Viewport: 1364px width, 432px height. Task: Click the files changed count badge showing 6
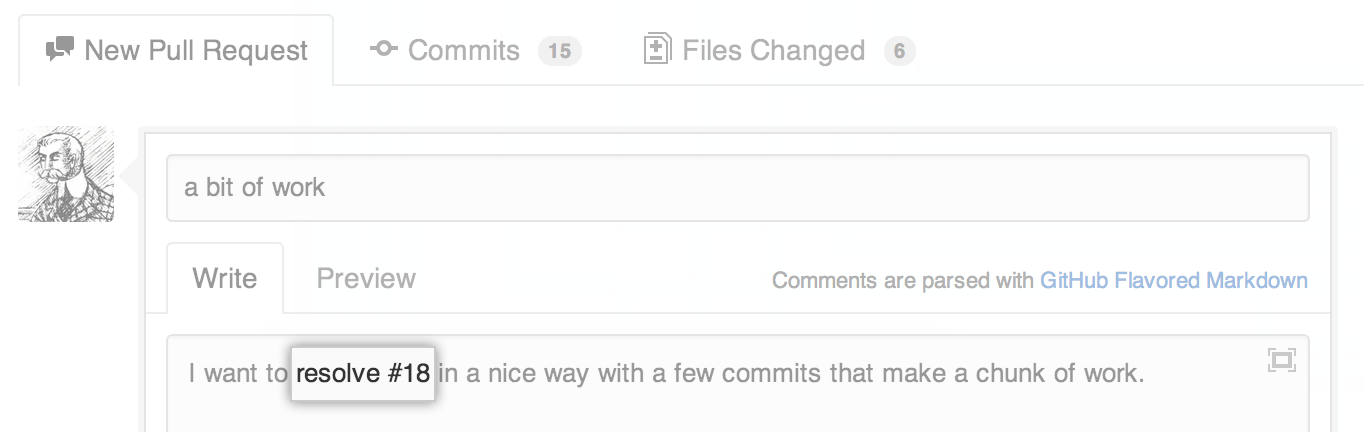(x=899, y=51)
